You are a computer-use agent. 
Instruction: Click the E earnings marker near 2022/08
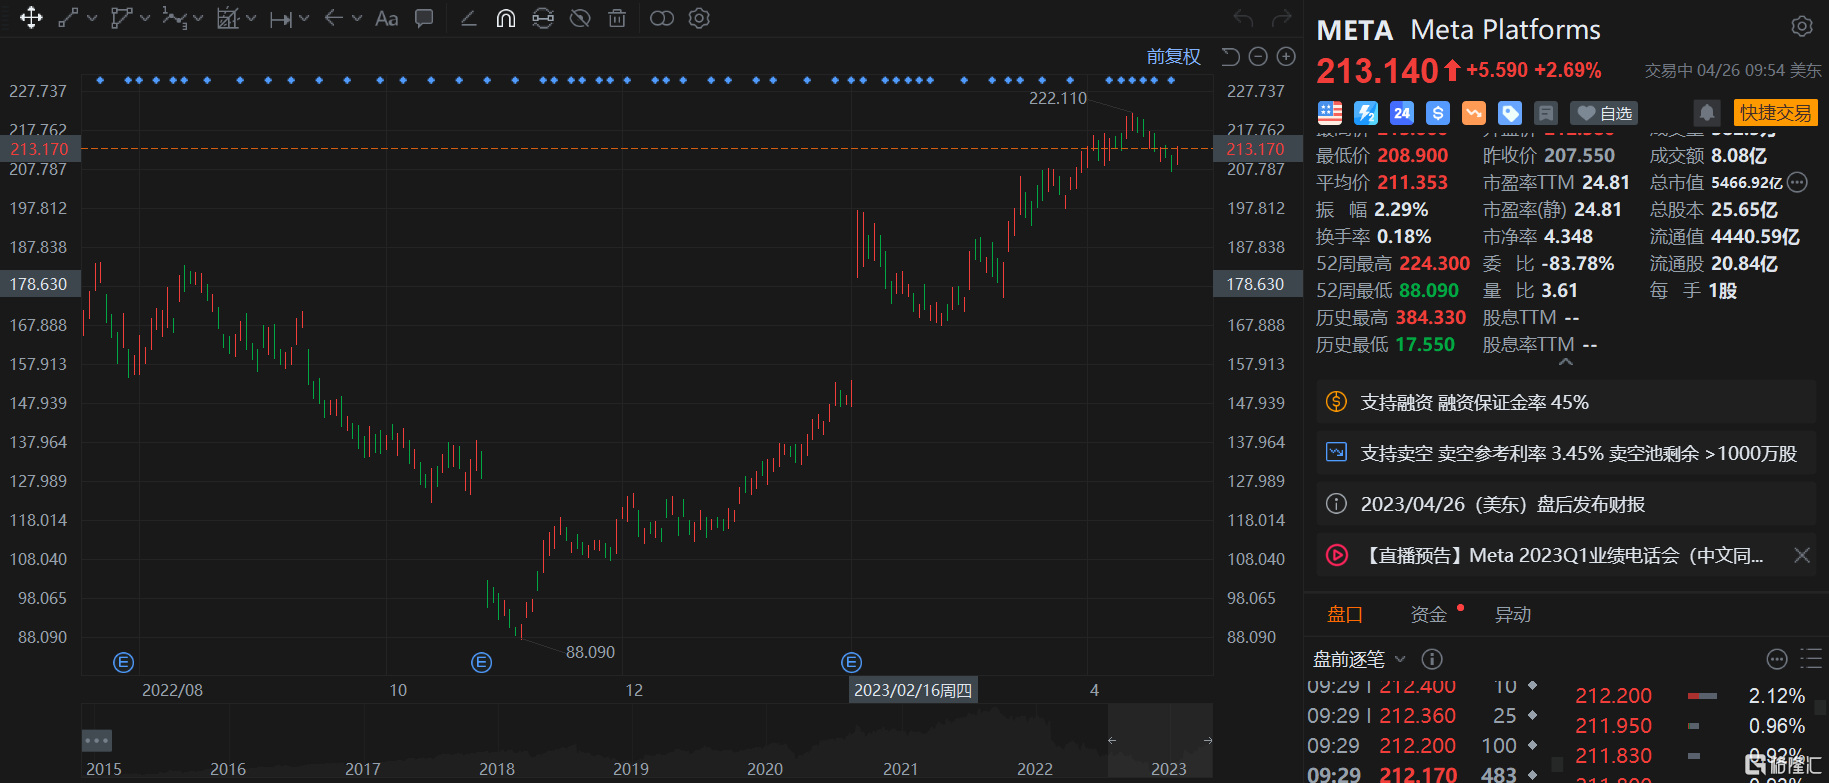point(123,662)
